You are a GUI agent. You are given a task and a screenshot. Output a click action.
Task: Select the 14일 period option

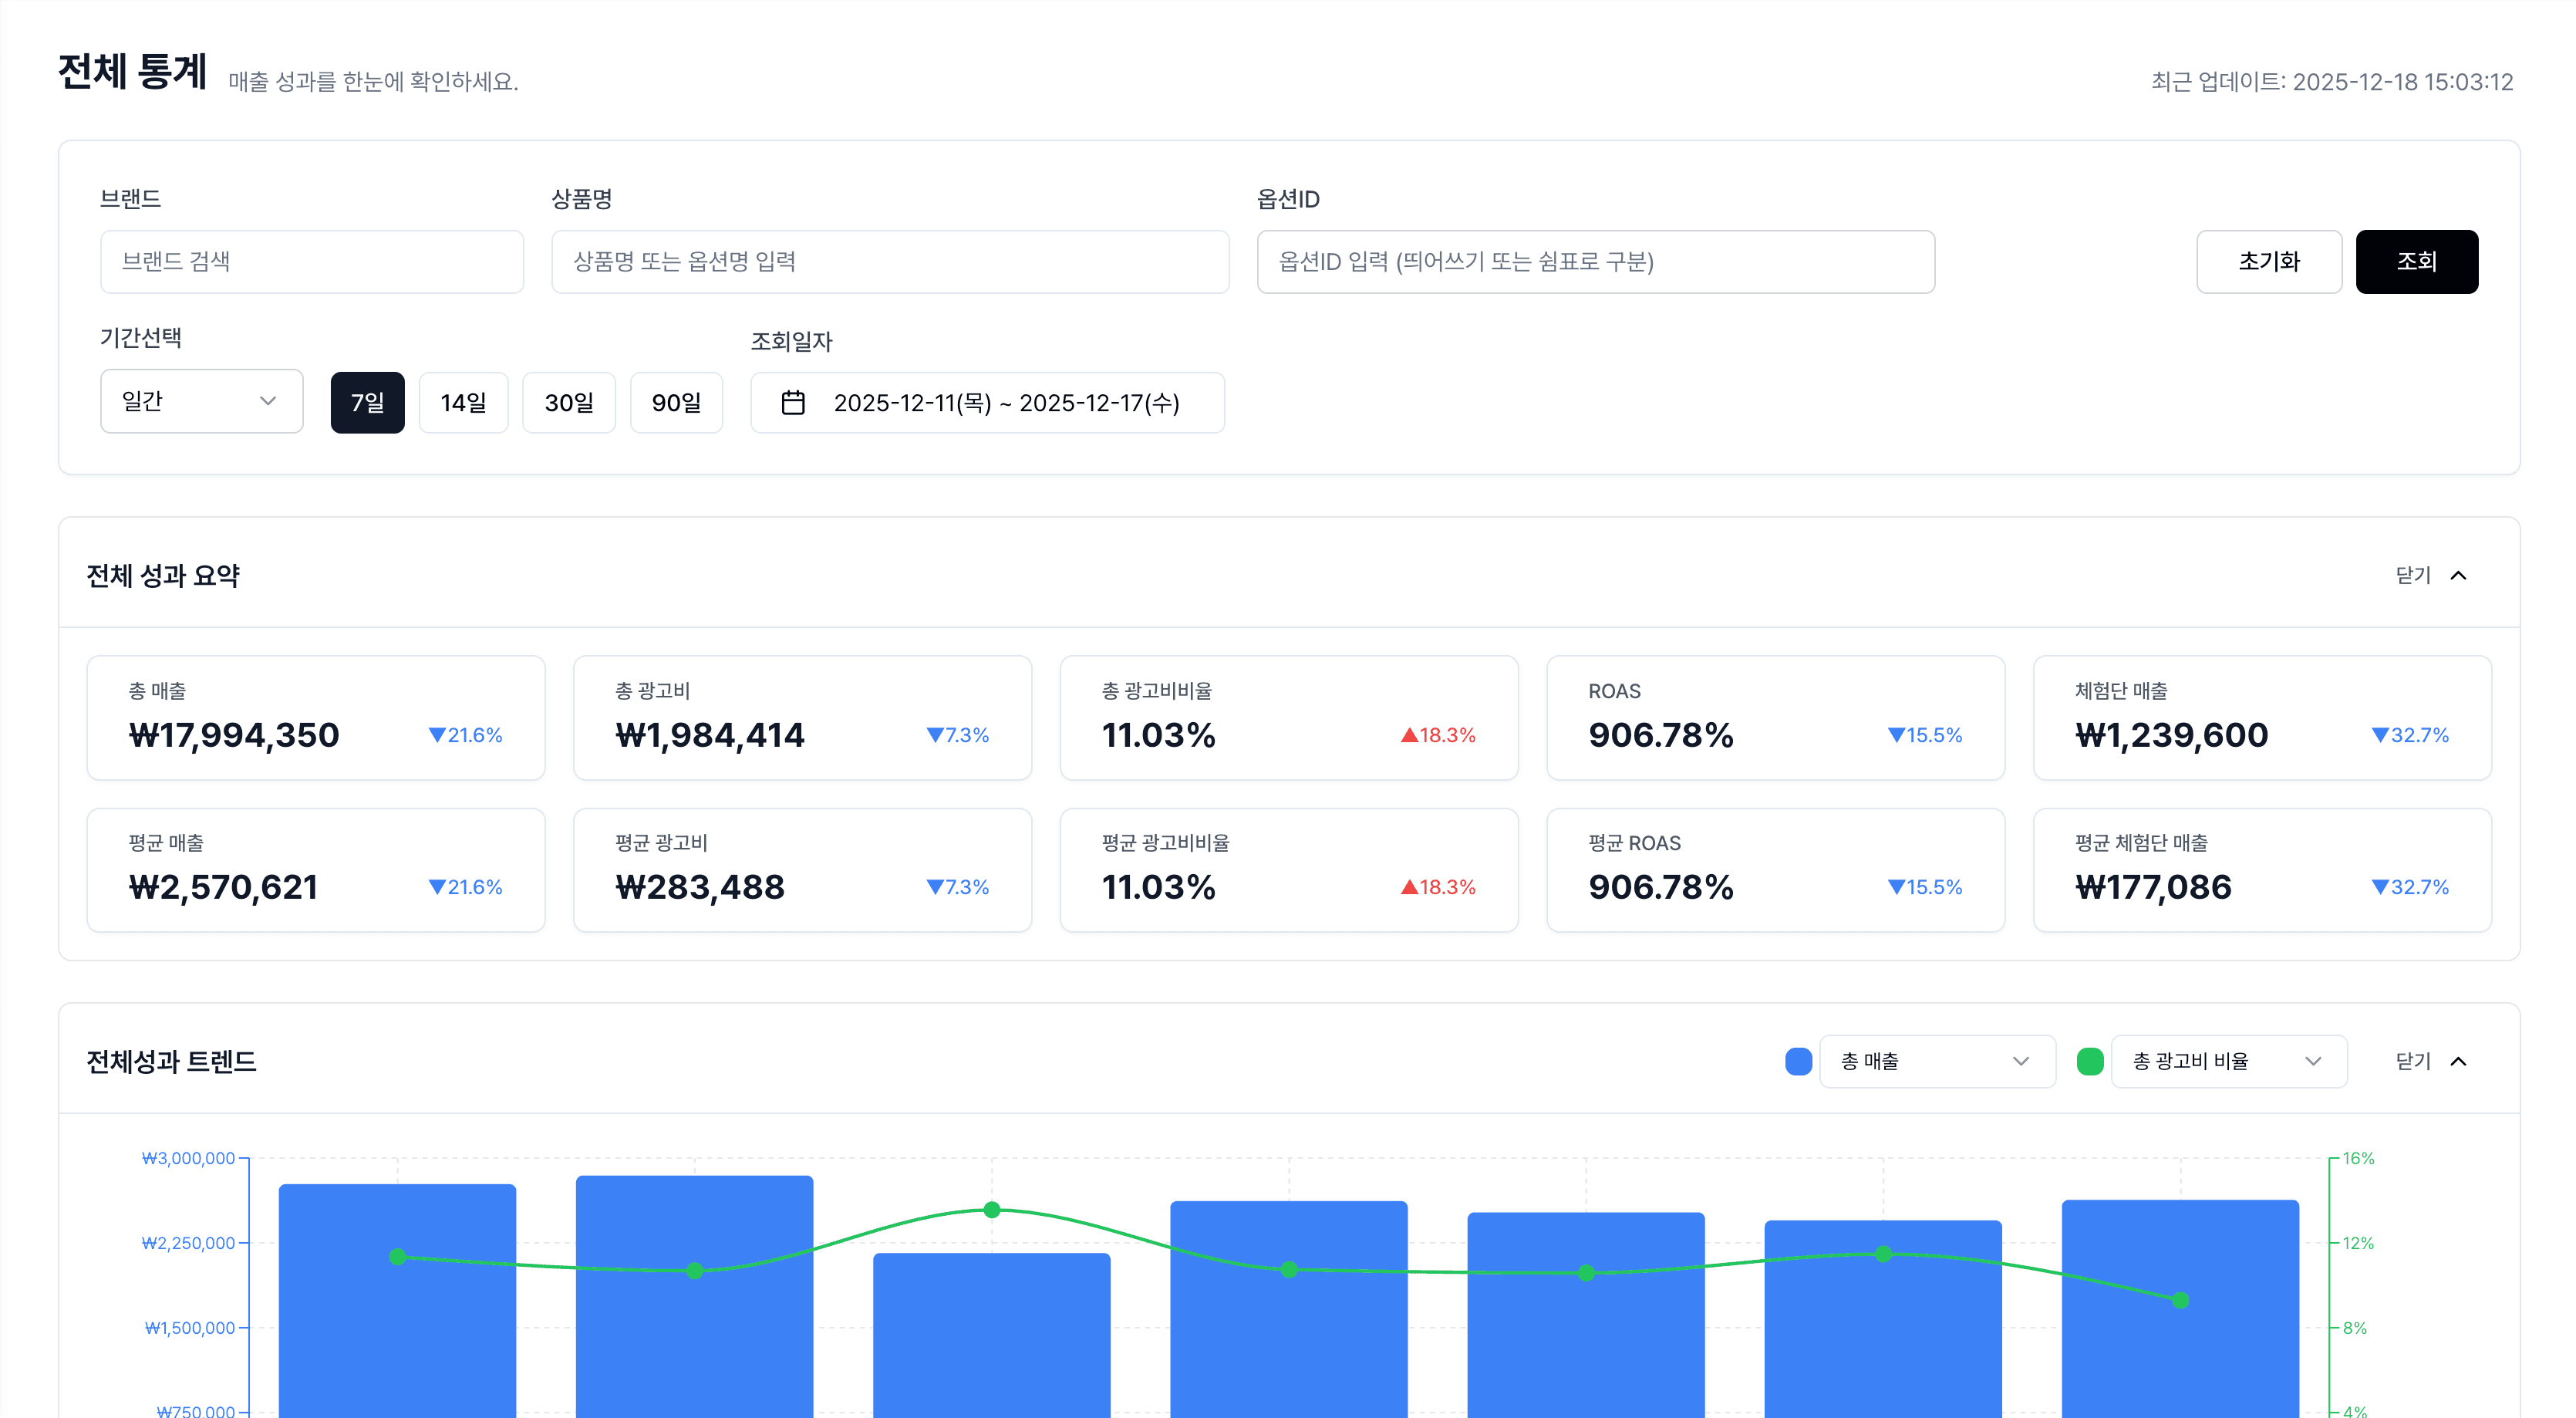click(463, 403)
